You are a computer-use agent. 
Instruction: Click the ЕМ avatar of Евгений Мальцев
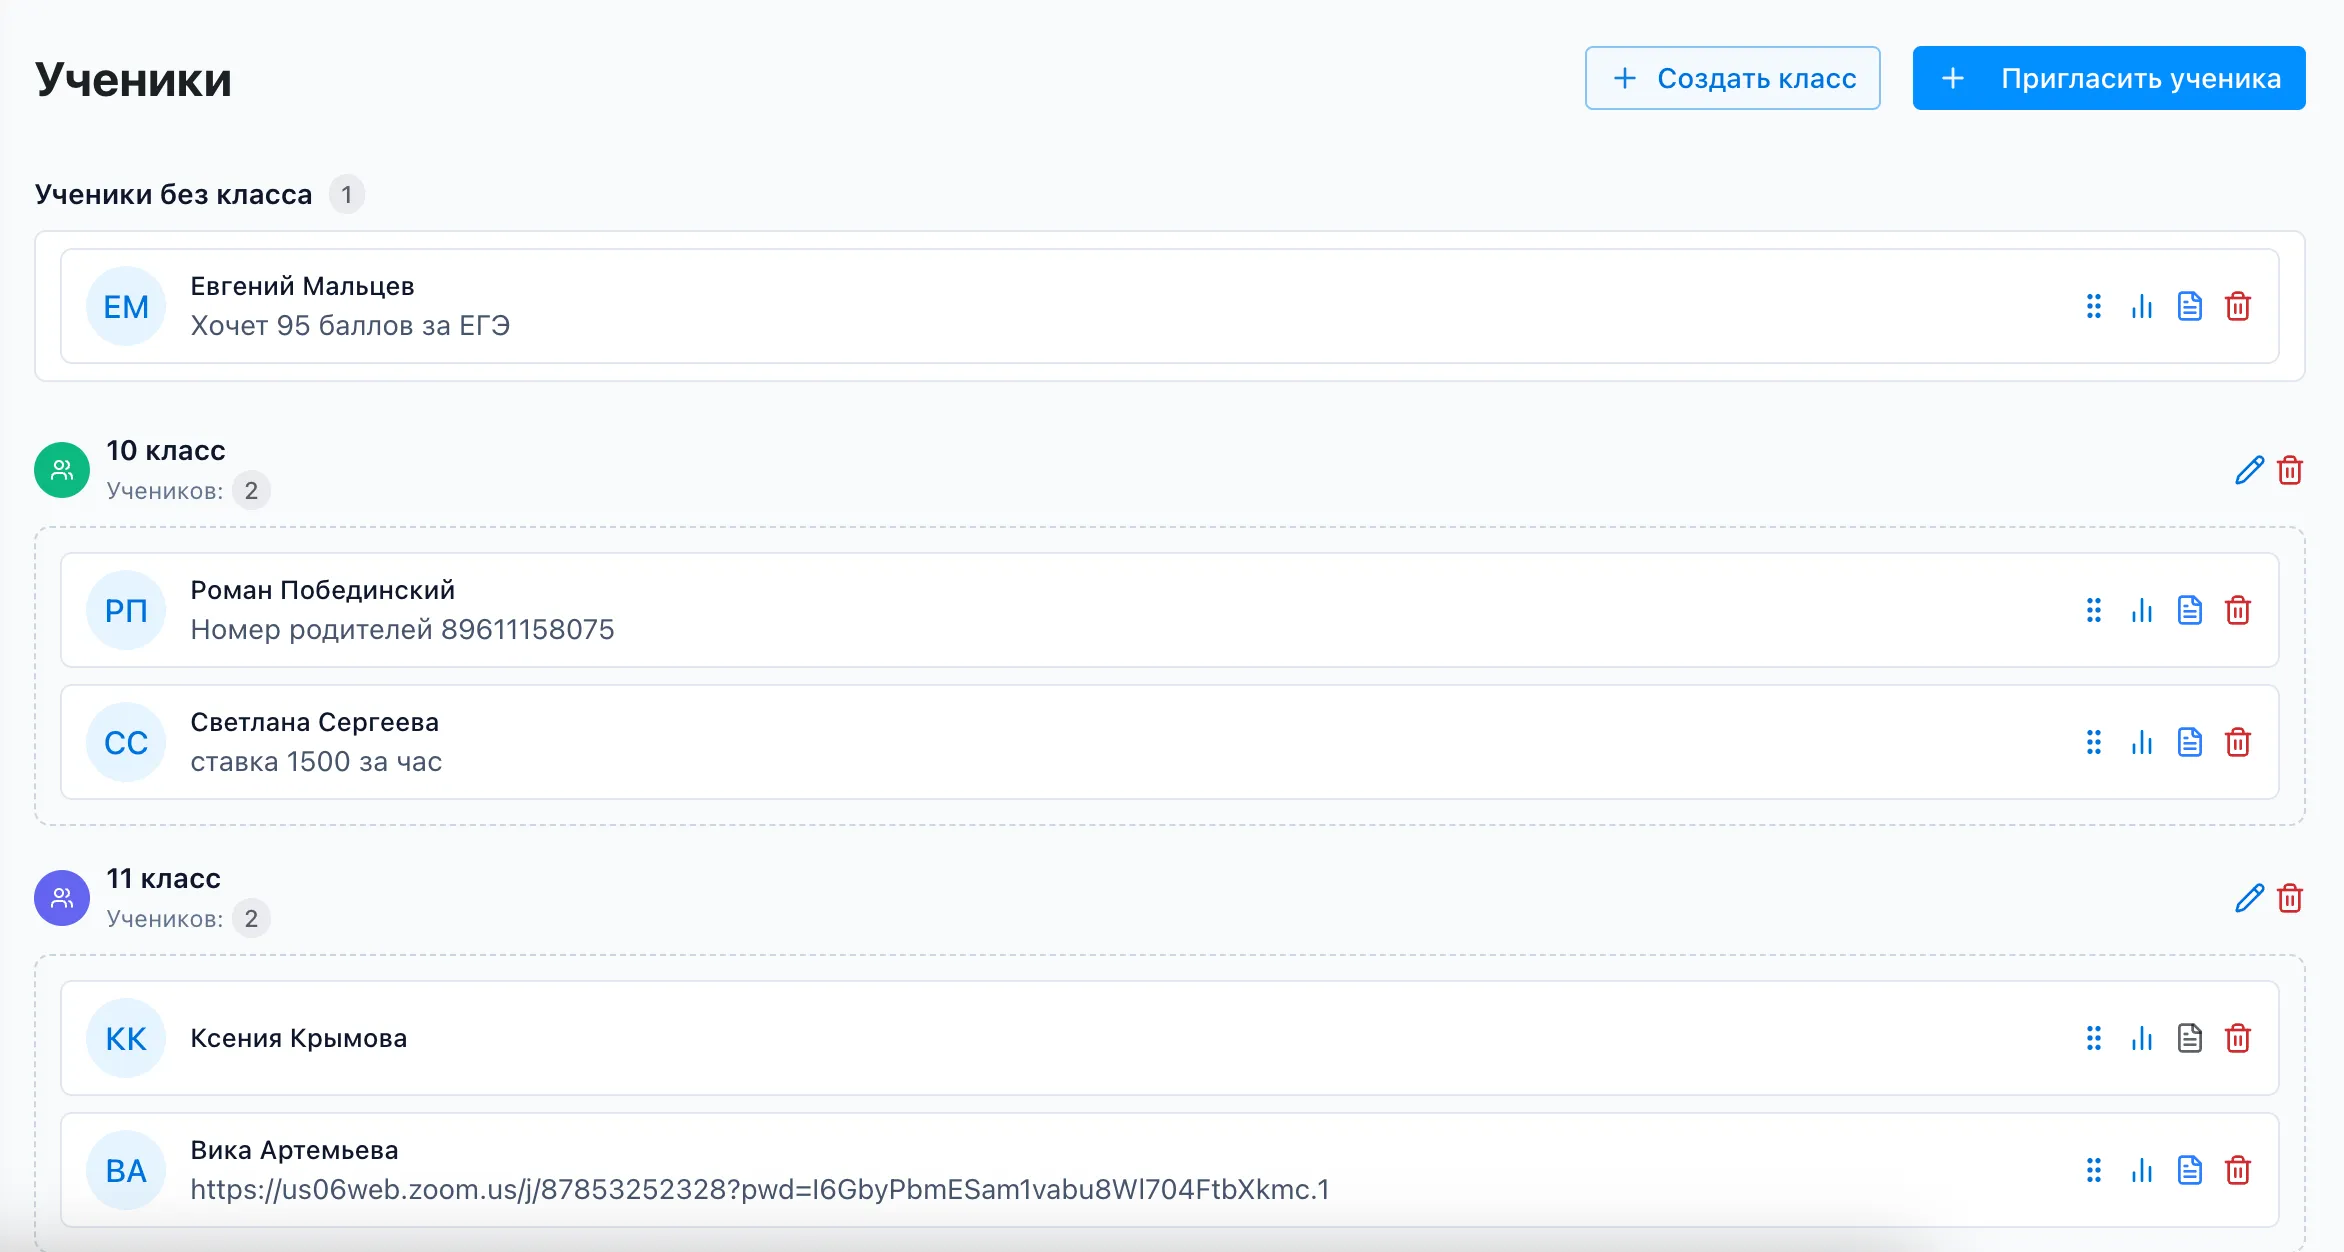(126, 306)
